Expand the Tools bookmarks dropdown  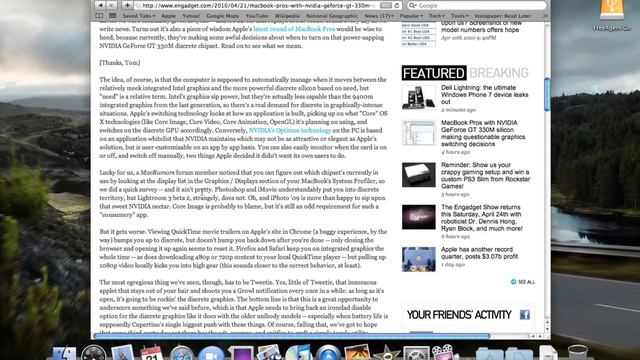(x=460, y=16)
